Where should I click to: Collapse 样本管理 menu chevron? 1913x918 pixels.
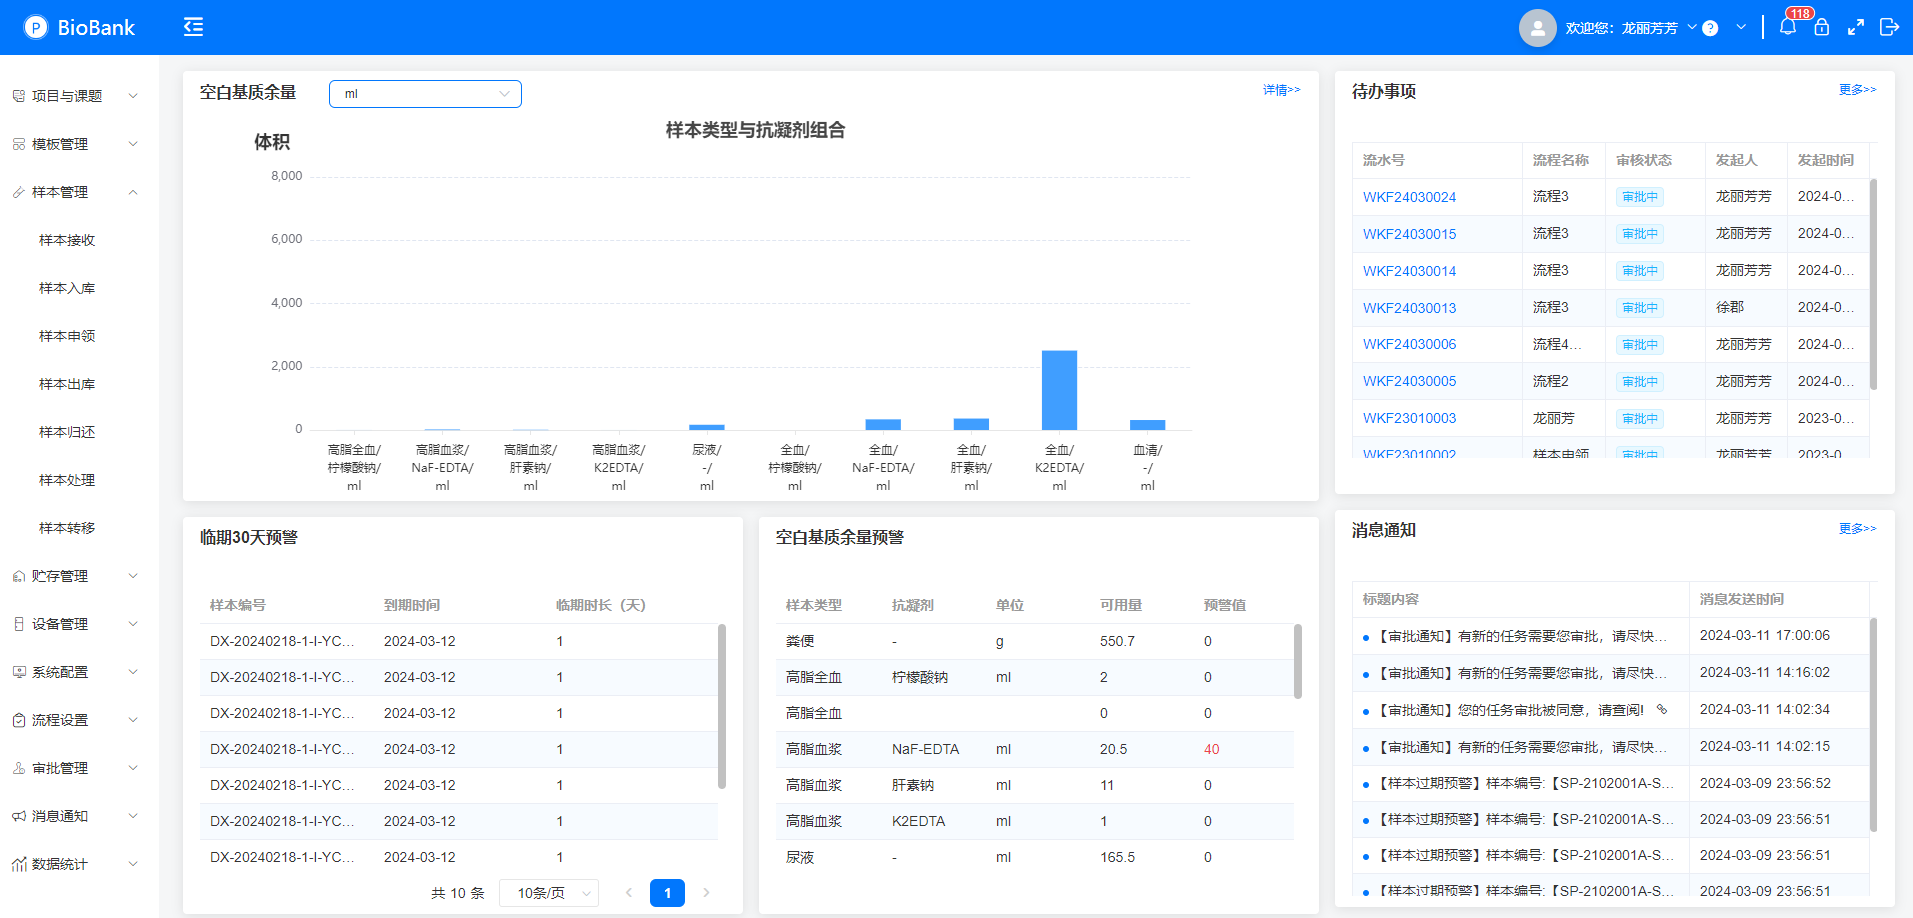click(x=133, y=192)
